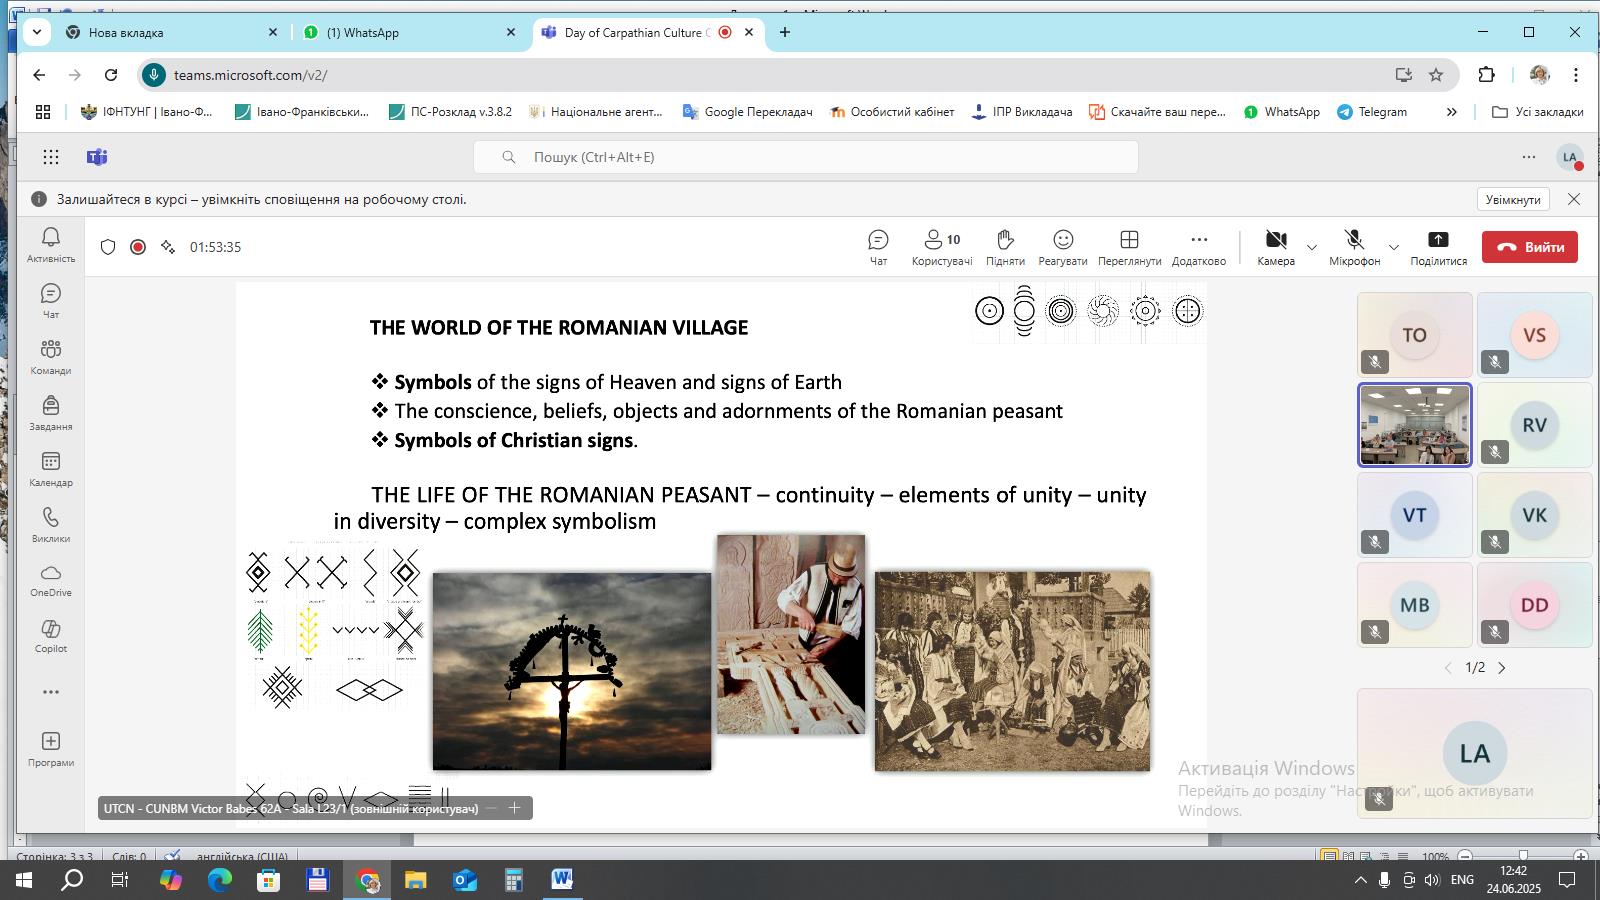Screen dimensions: 1600x900
Task: Open File Explorer from the taskbar
Action: pyautogui.click(x=415, y=880)
